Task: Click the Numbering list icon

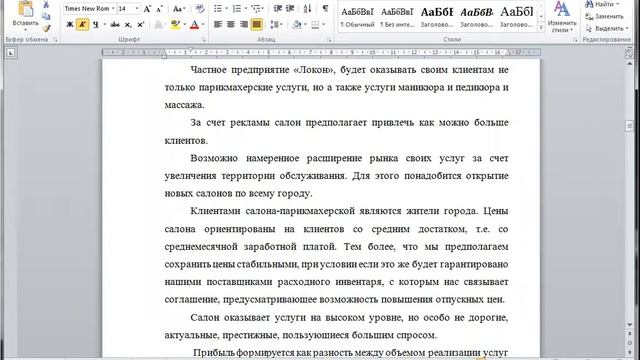Action: (x=237, y=9)
